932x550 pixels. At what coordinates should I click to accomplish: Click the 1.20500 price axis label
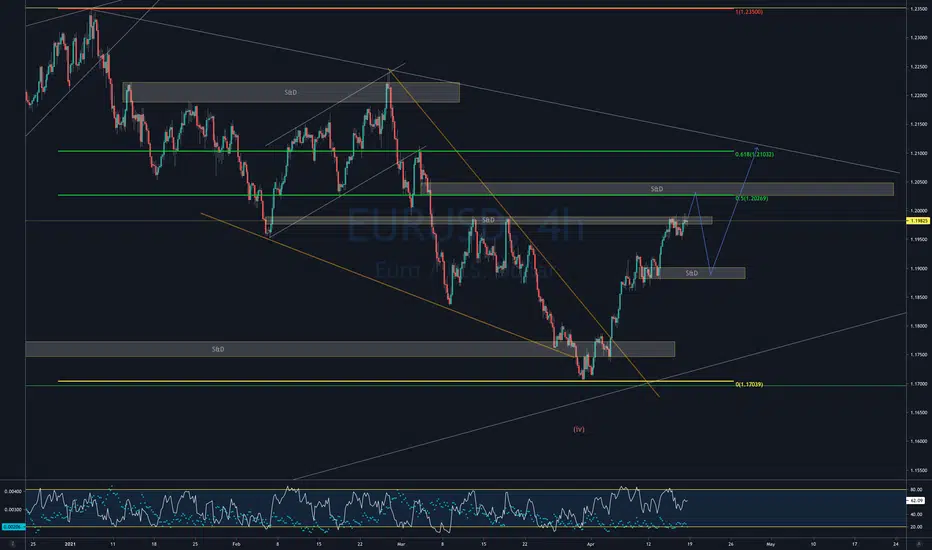[x=919, y=182]
